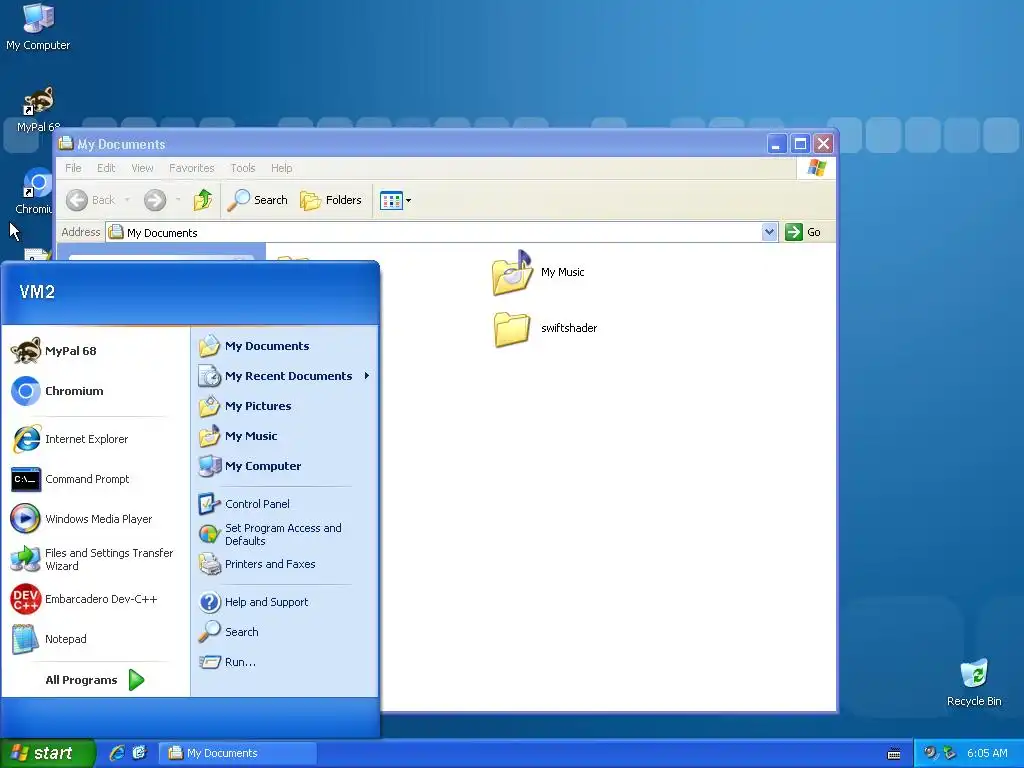Open My Music in Start menu
Image resolution: width=1024 pixels, height=768 pixels.
(x=284, y=436)
